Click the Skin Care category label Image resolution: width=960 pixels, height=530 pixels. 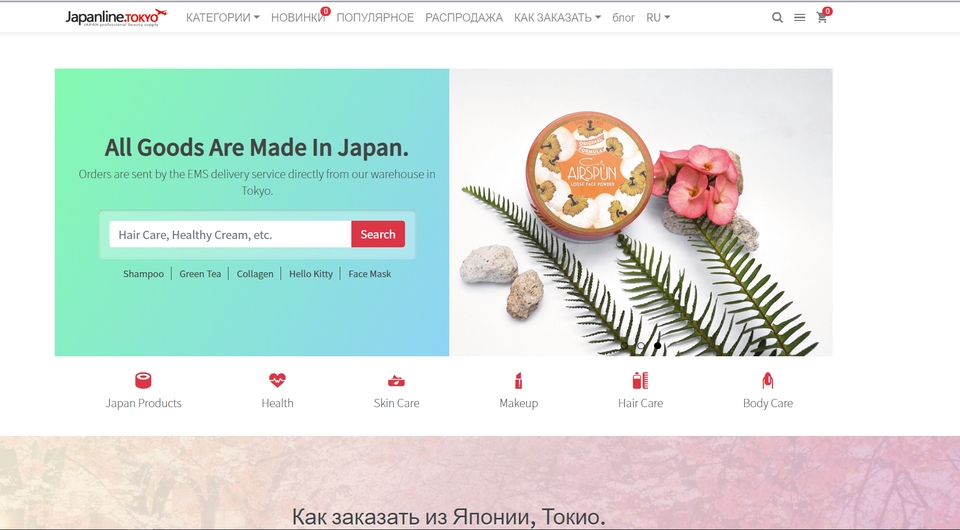click(396, 403)
